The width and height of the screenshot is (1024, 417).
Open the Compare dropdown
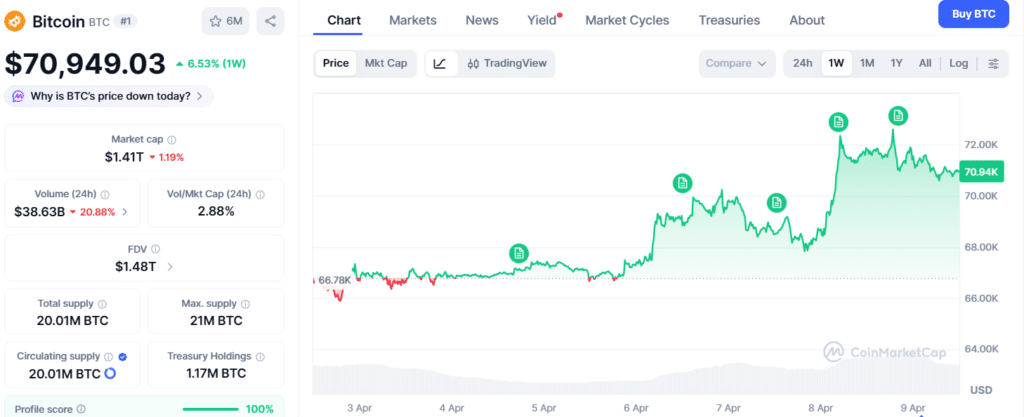[736, 63]
